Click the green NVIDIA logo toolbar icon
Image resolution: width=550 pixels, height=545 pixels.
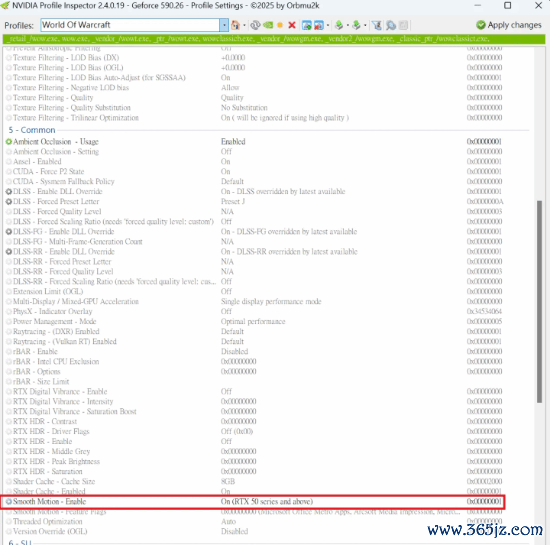pyautogui.click(x=268, y=25)
